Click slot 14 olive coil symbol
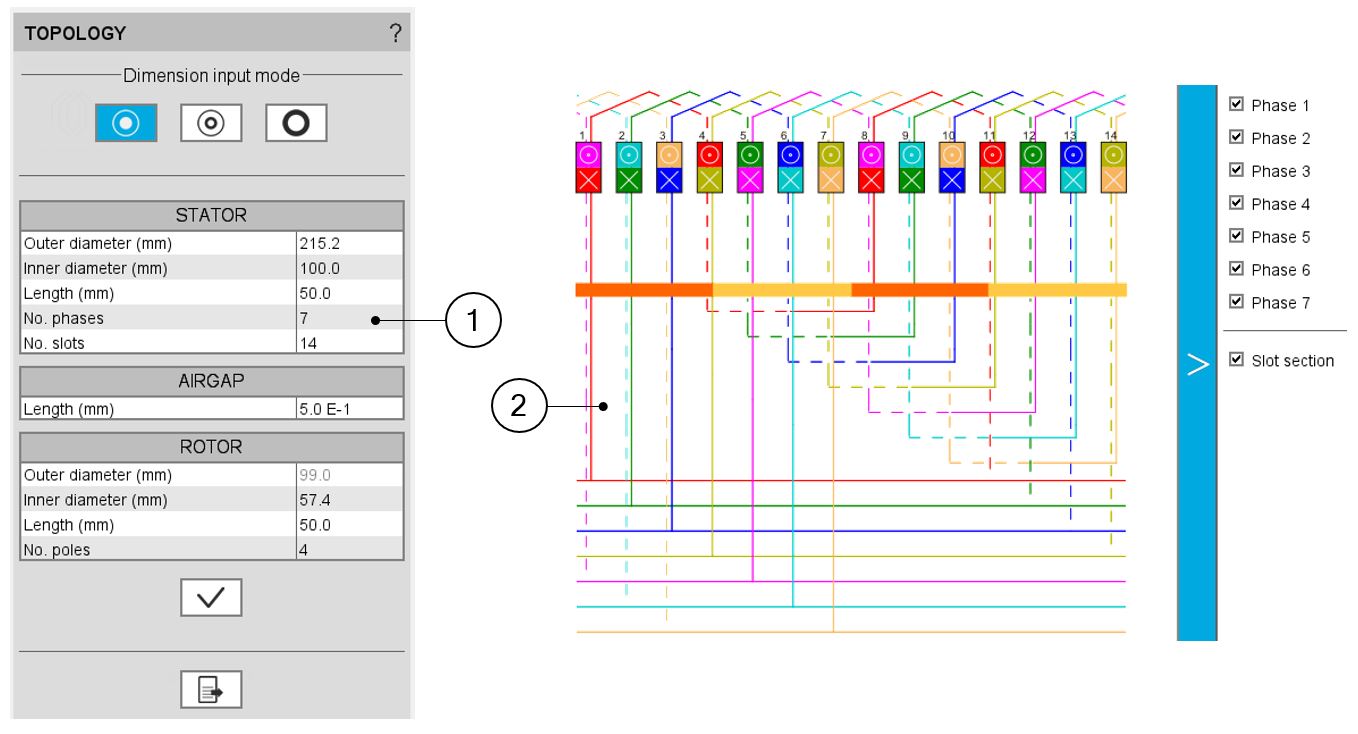 [x=1111, y=155]
